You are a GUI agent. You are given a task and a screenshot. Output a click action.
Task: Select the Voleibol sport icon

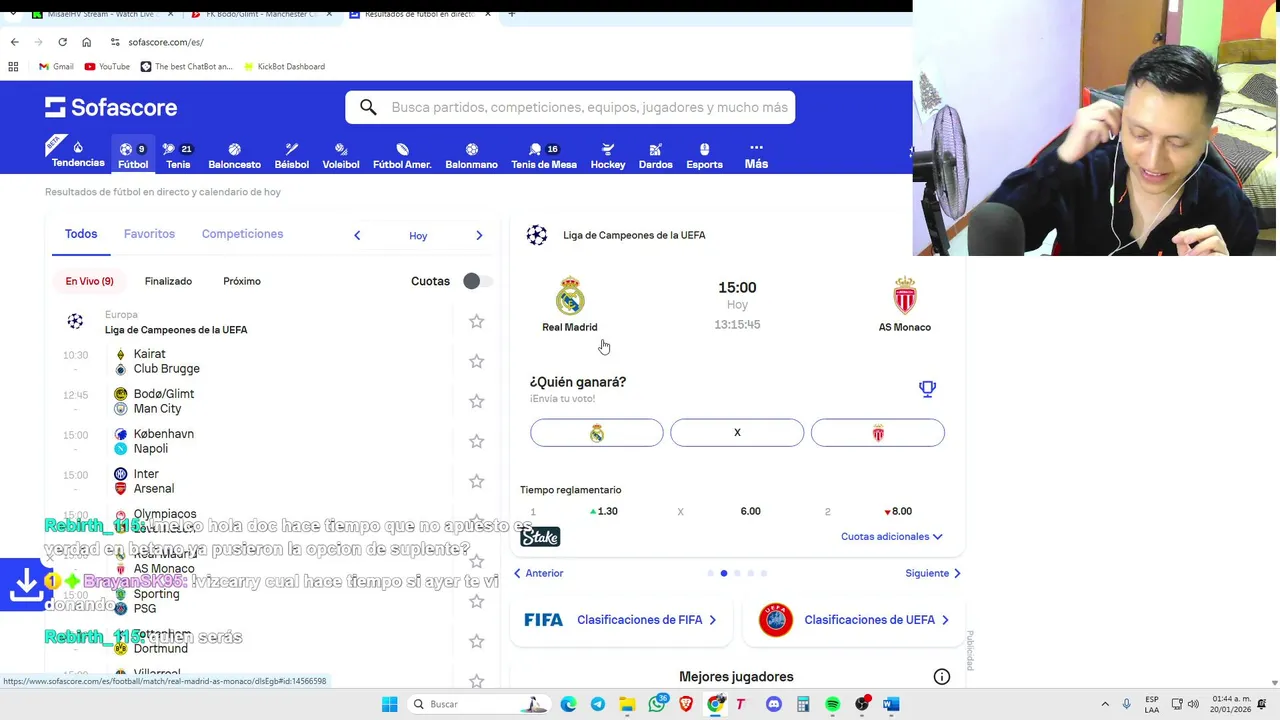(x=340, y=155)
